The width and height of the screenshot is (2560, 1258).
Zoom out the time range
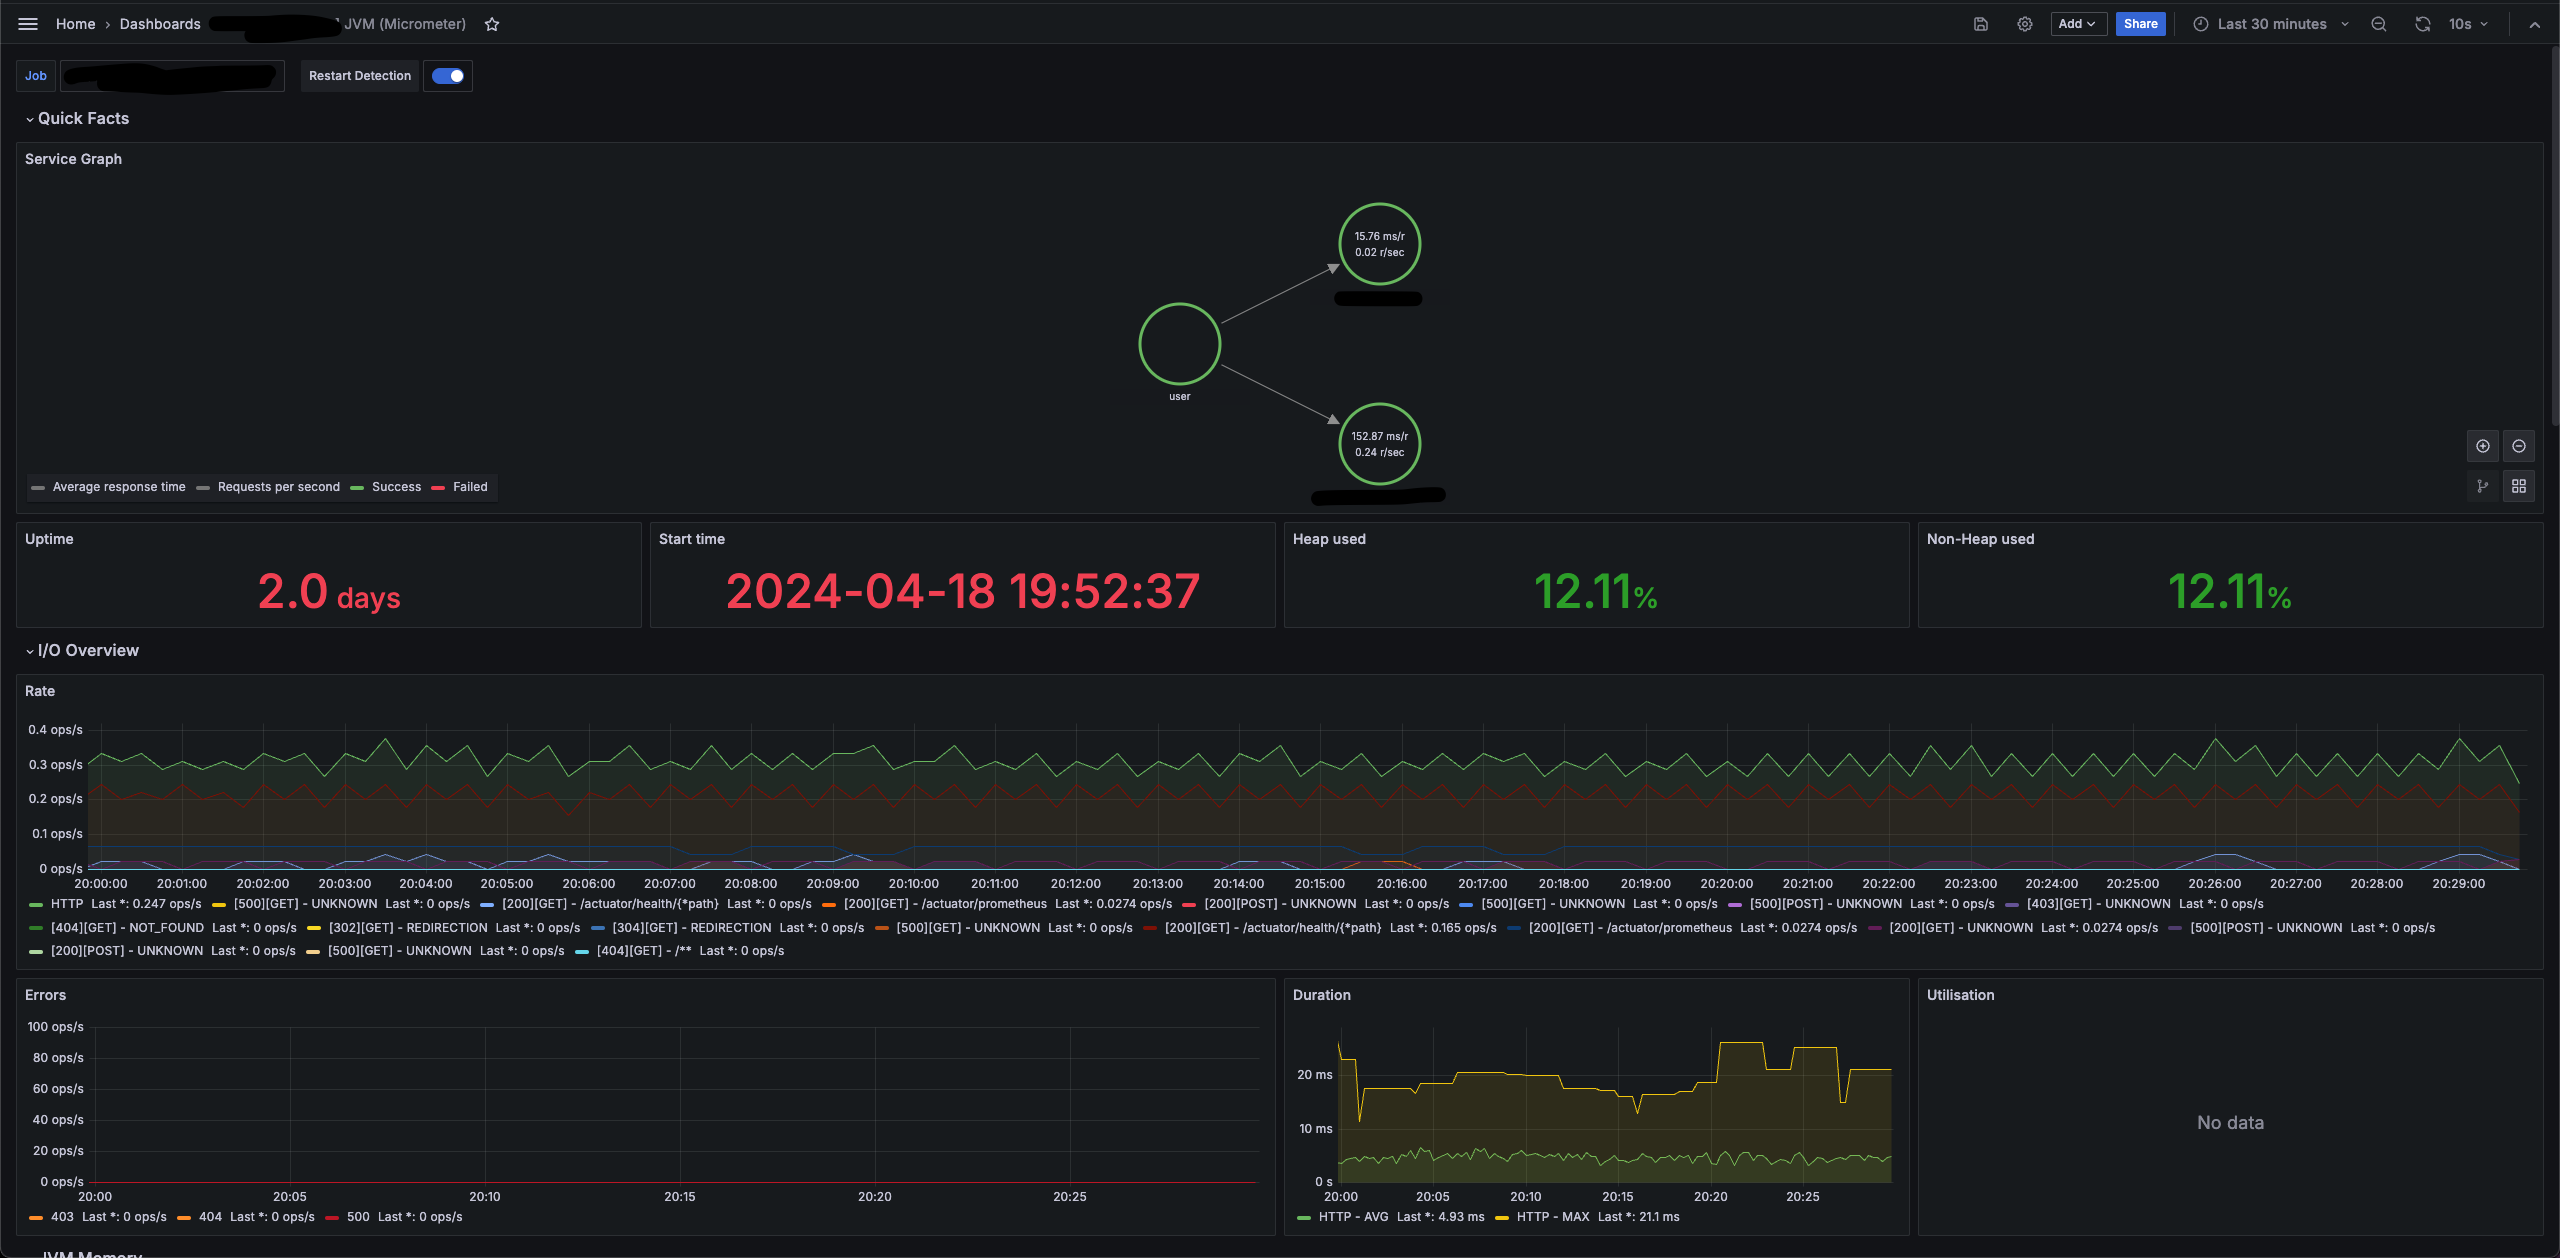pyautogui.click(x=2379, y=24)
